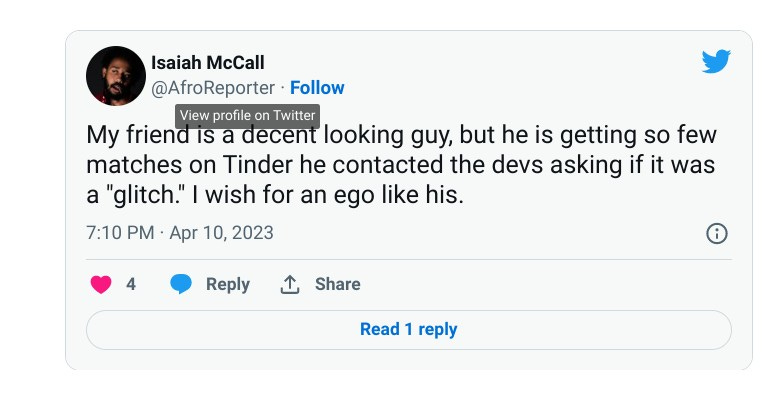Open Isaiah McCall's profile picture

[x=116, y=76]
